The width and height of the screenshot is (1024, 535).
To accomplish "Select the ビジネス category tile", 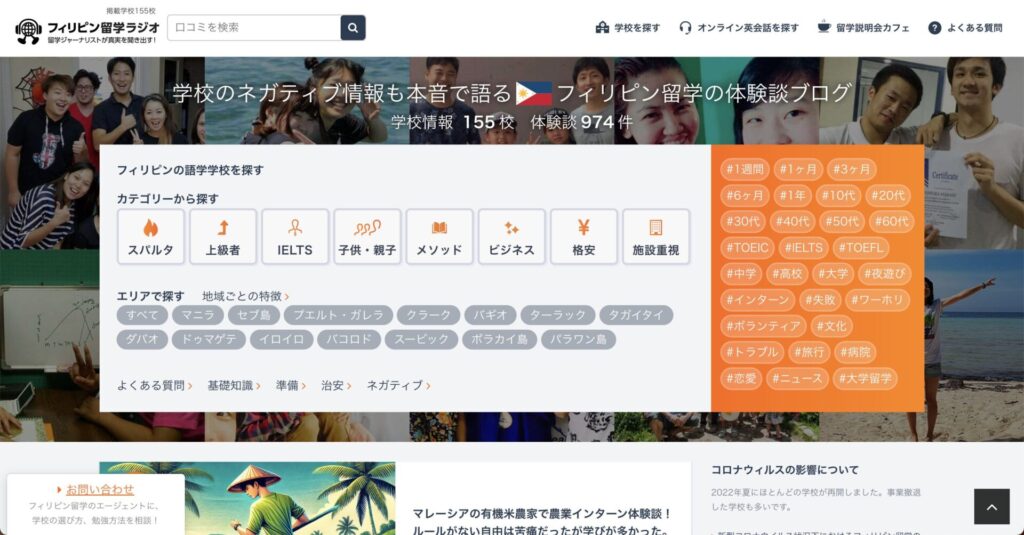I will pyautogui.click(x=511, y=236).
